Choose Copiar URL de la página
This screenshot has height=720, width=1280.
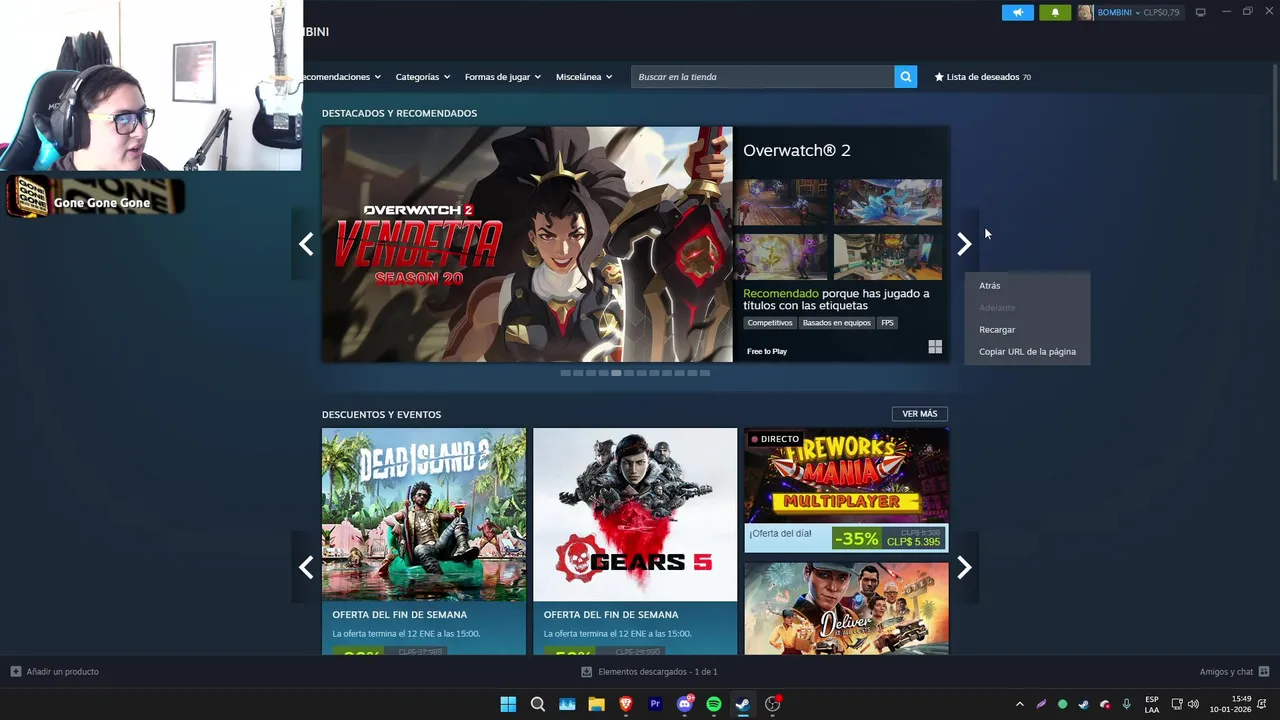click(x=1027, y=352)
